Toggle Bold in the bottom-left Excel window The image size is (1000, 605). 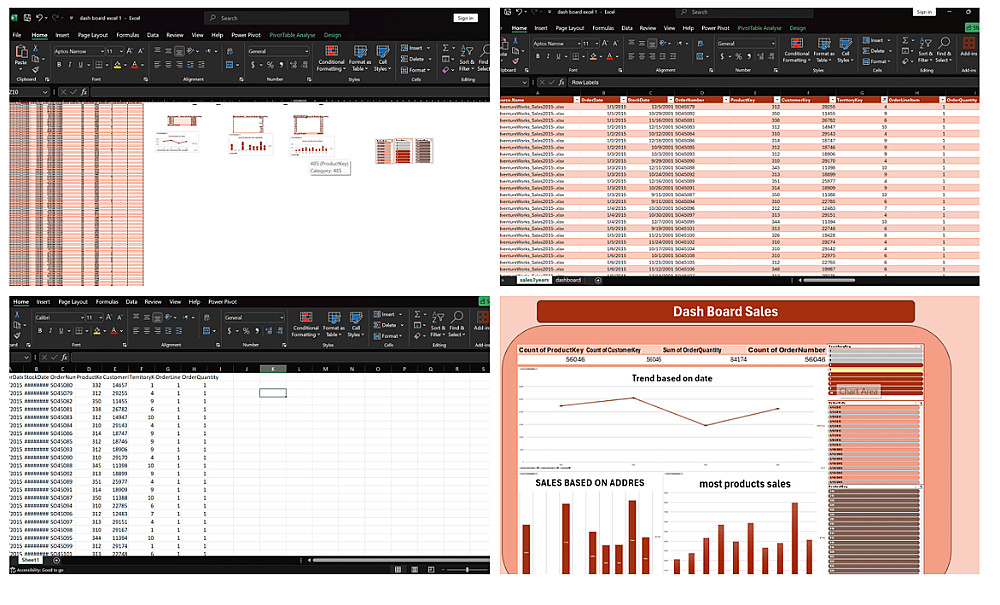(x=40, y=330)
